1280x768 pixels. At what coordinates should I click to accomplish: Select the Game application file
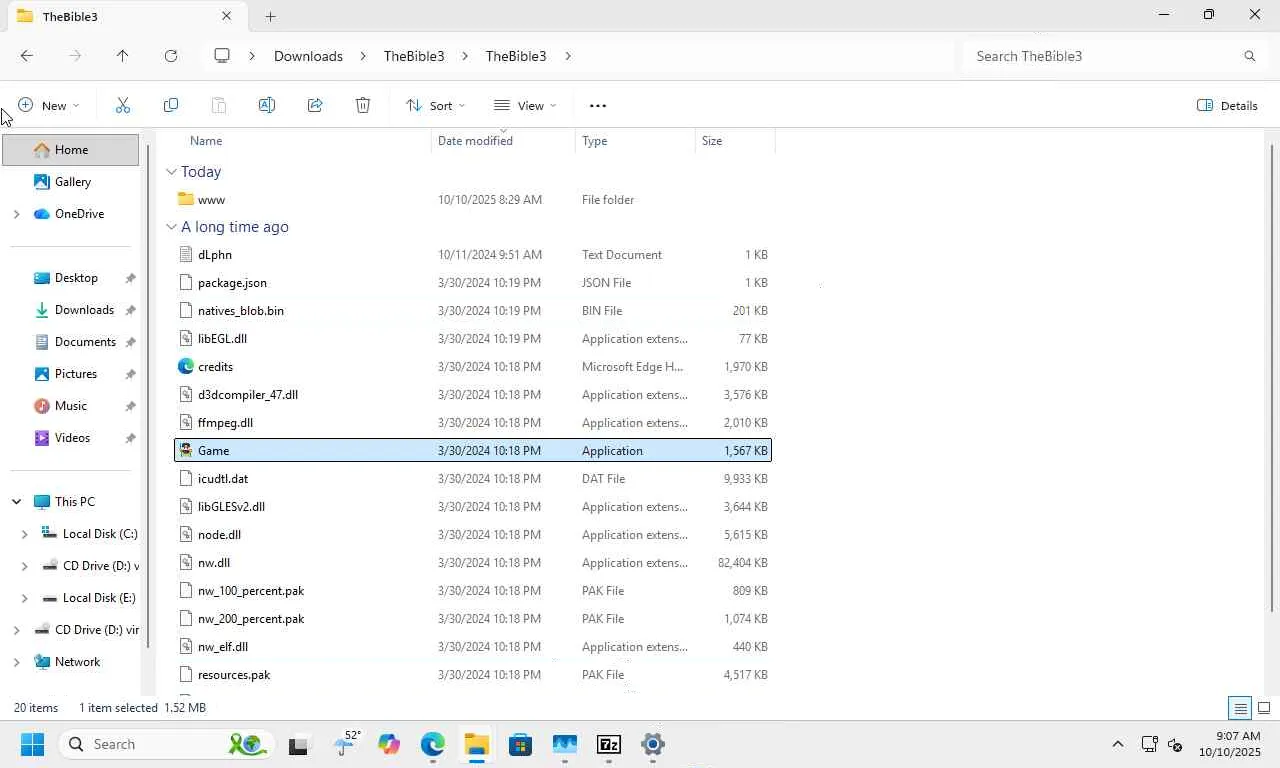coord(473,450)
